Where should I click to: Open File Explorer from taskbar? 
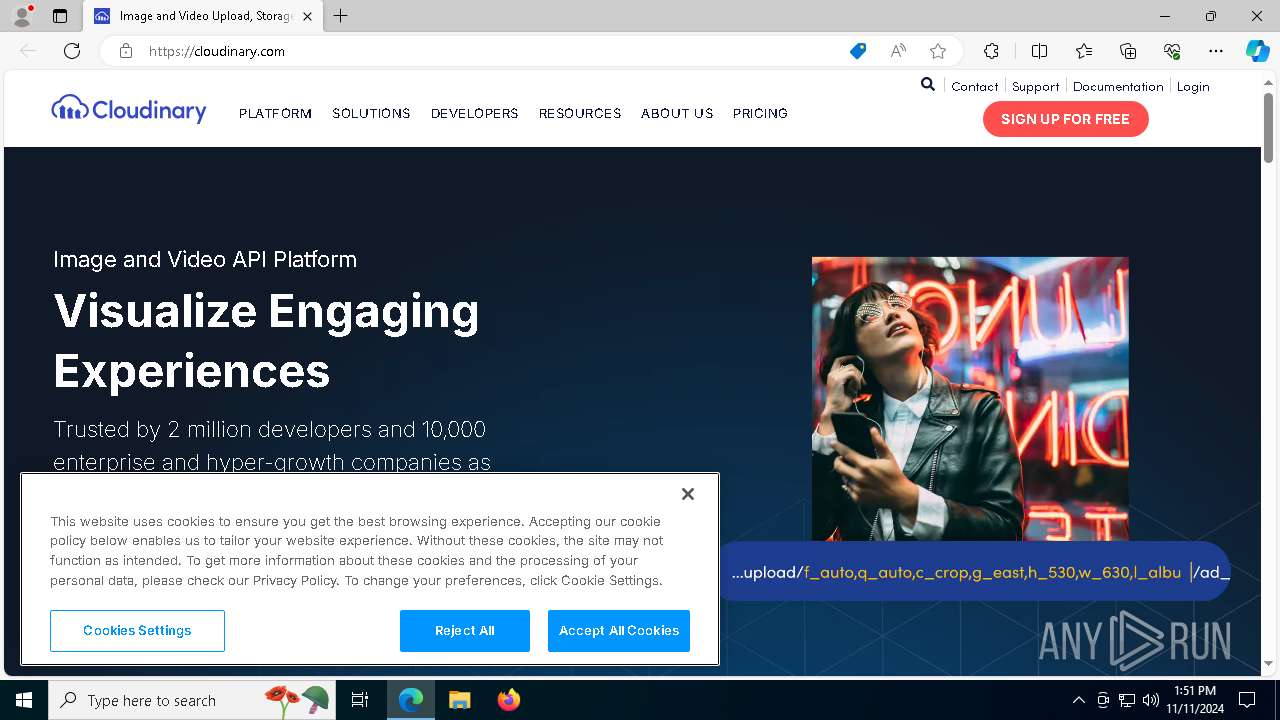[459, 700]
